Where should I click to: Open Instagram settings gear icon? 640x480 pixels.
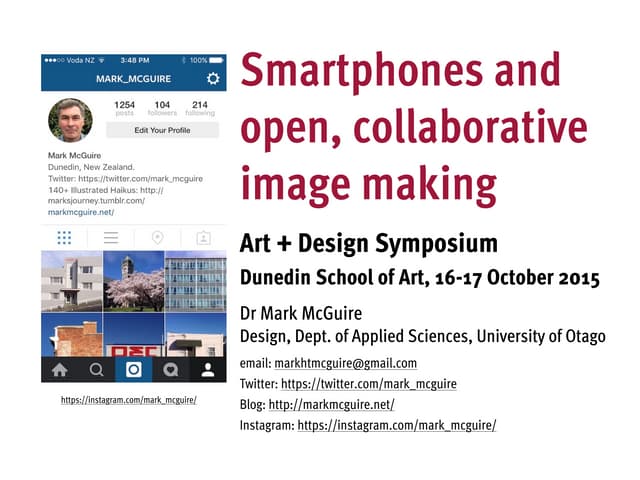(x=212, y=79)
